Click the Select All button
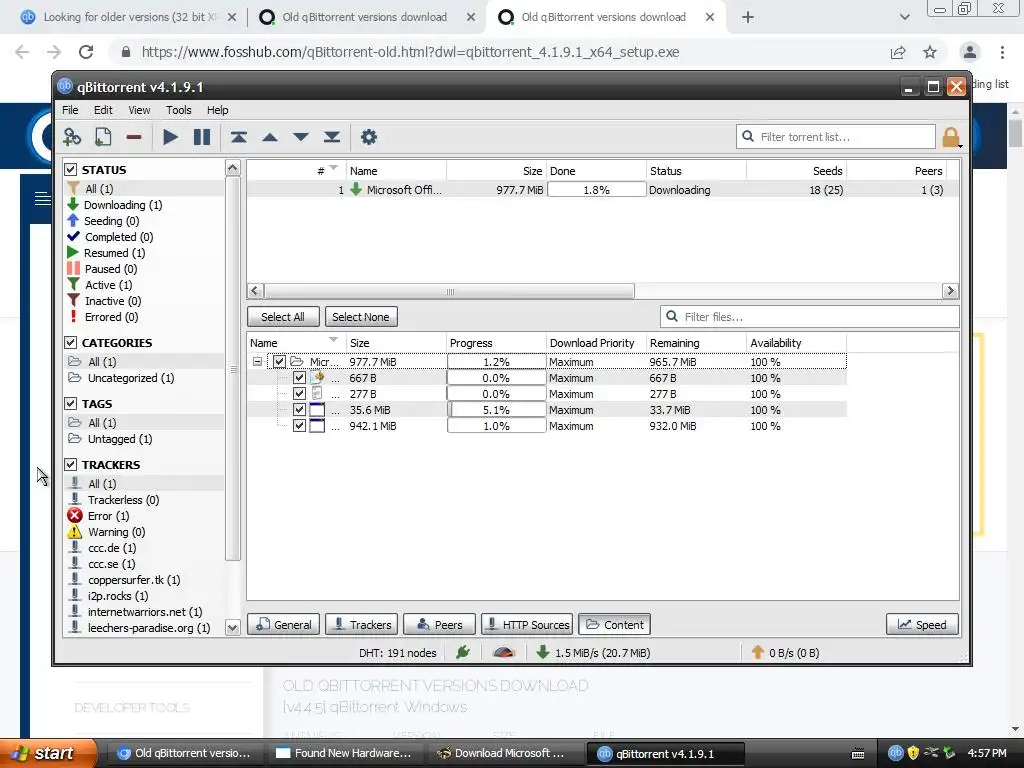 coord(283,317)
